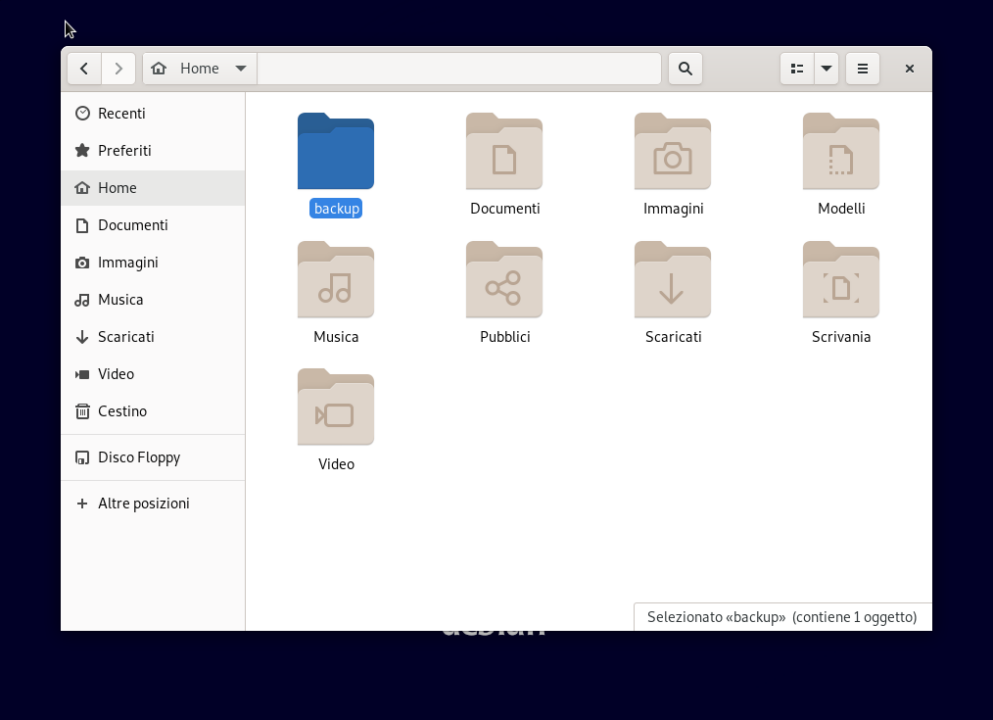The height and width of the screenshot is (720, 993).
Task: Select the Modelli folder icon
Action: (841, 152)
